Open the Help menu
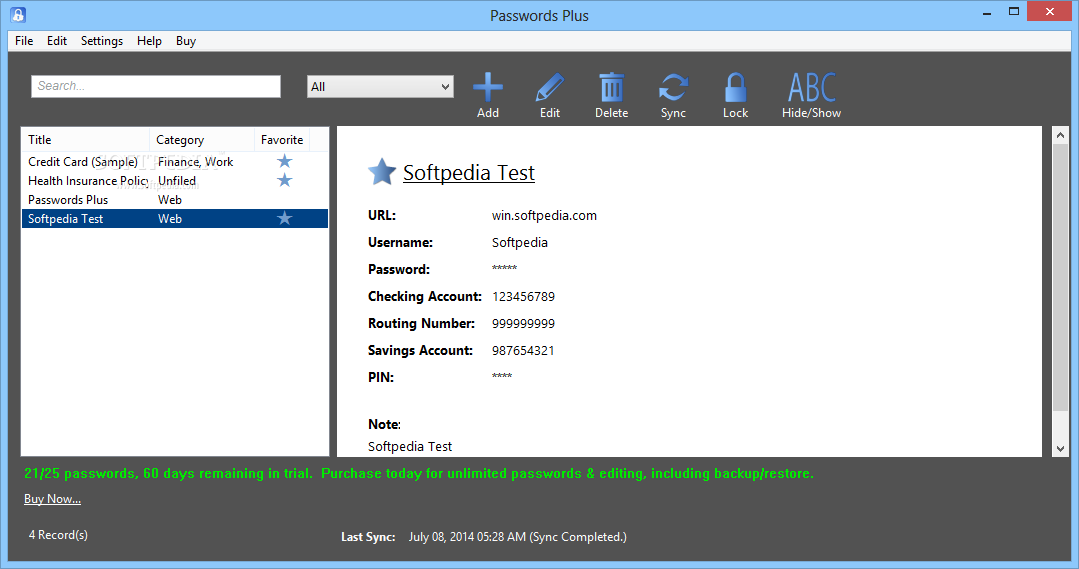 149,41
